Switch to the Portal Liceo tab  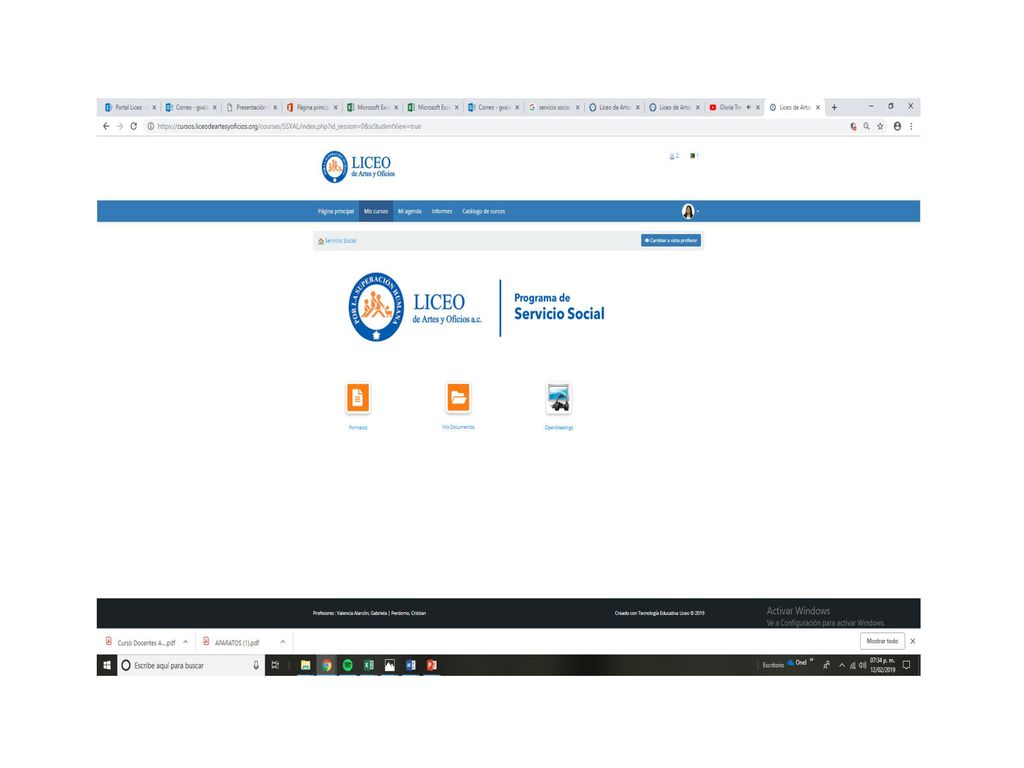tap(129, 107)
